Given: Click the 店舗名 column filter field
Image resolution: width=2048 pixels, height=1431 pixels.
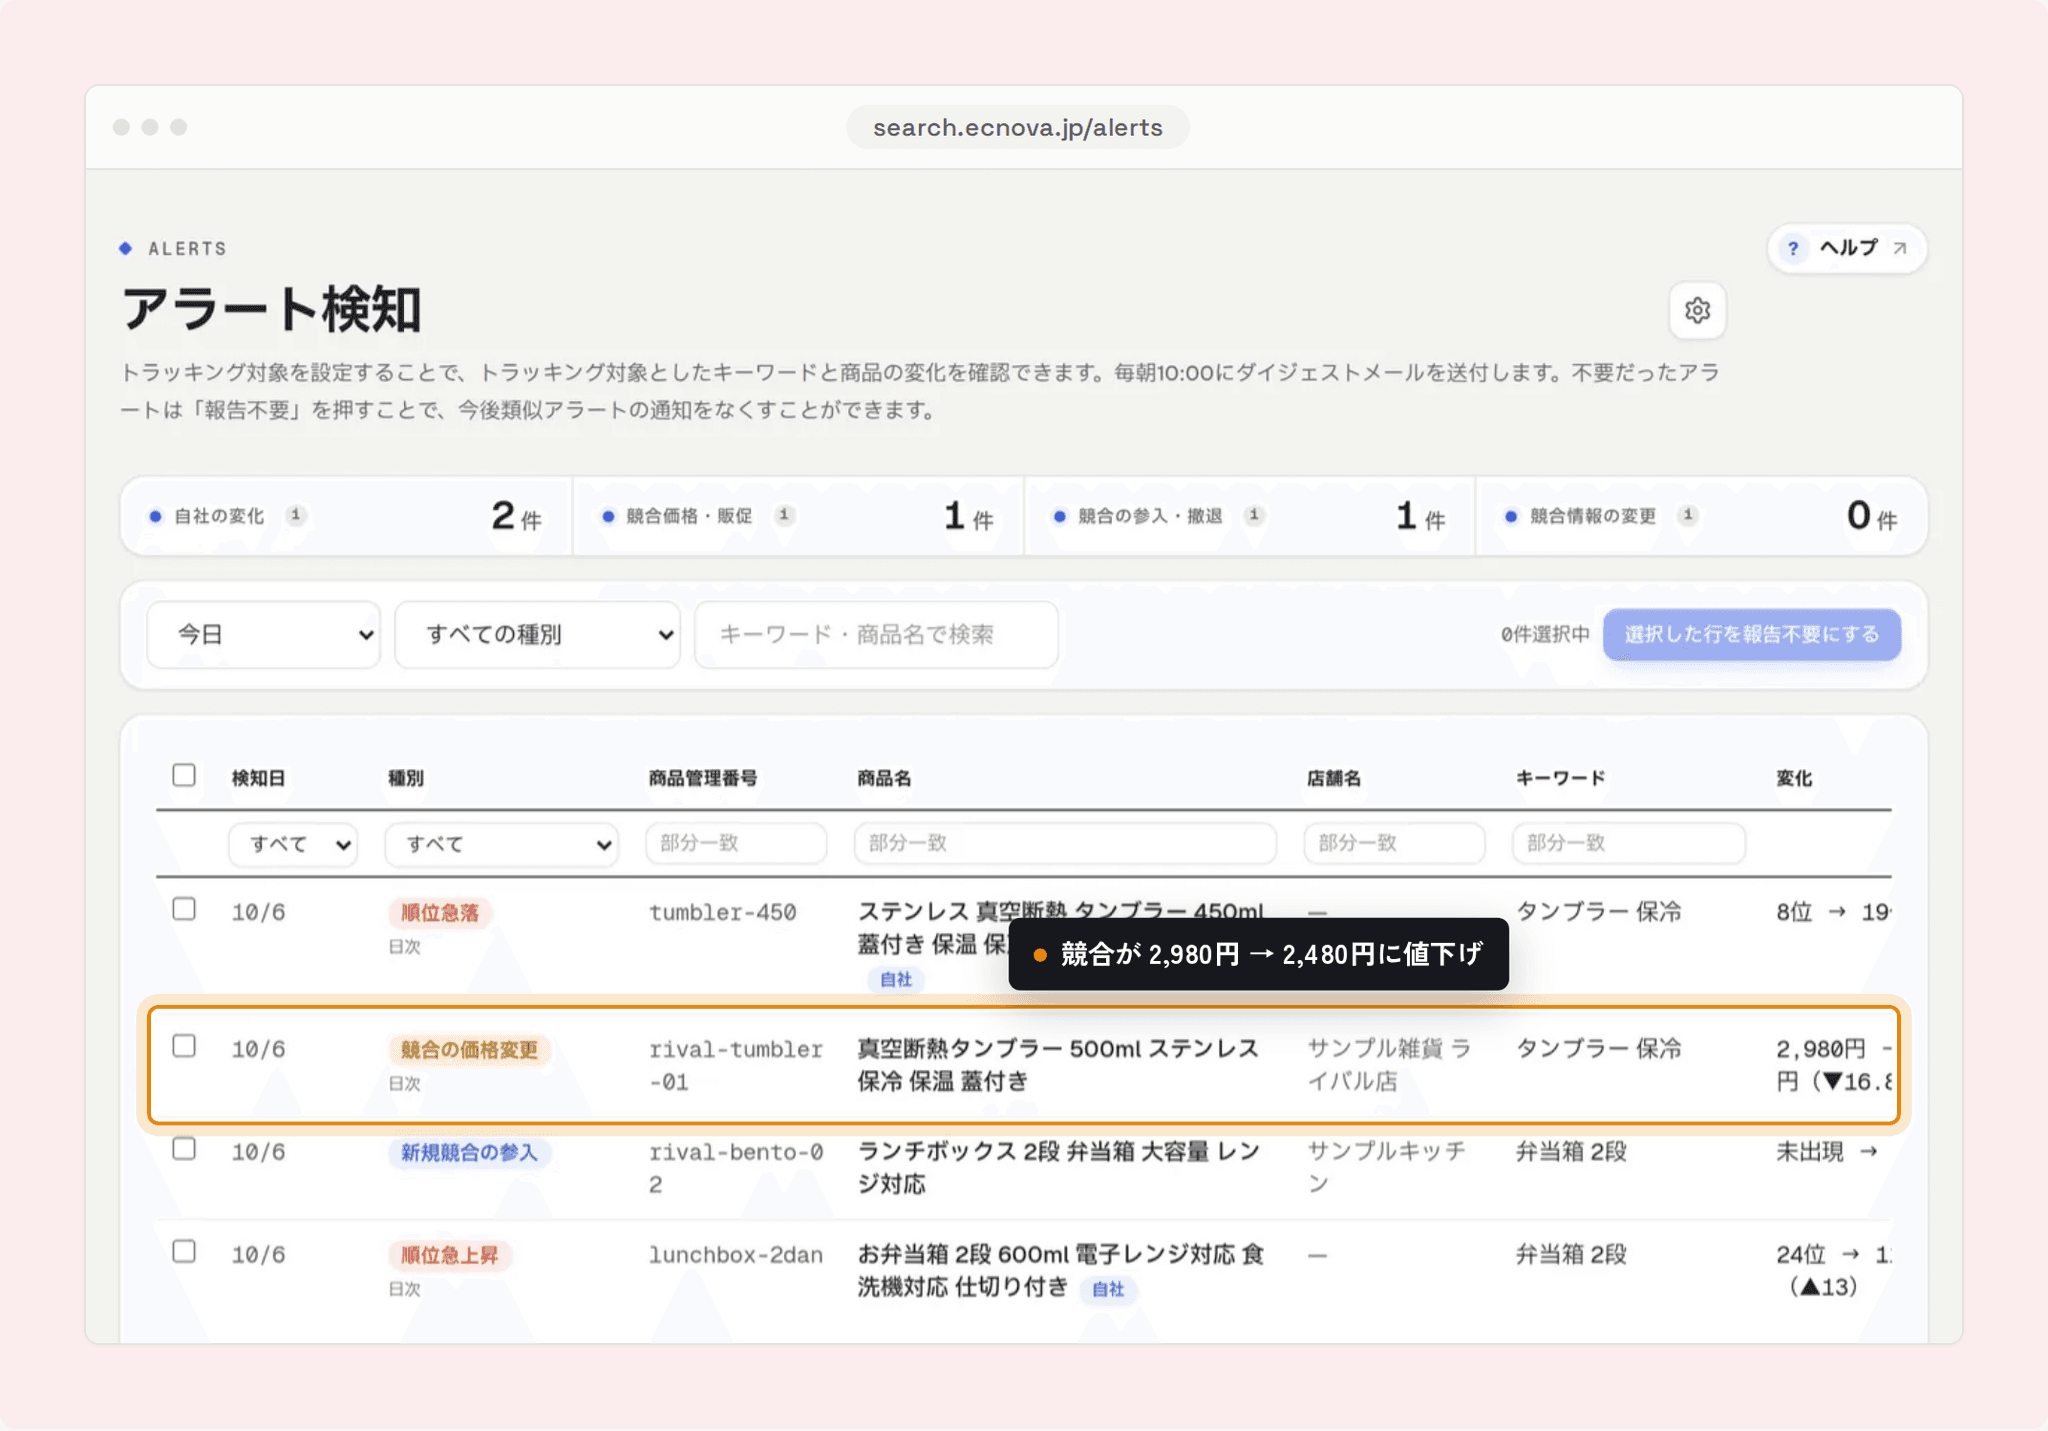Looking at the screenshot, I should (1394, 843).
